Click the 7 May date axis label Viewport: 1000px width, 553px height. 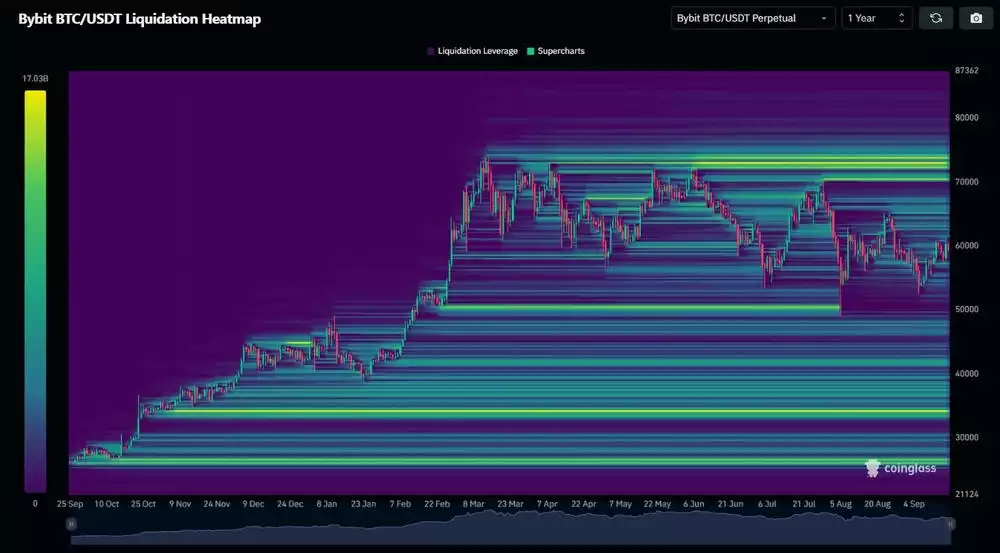pos(620,504)
